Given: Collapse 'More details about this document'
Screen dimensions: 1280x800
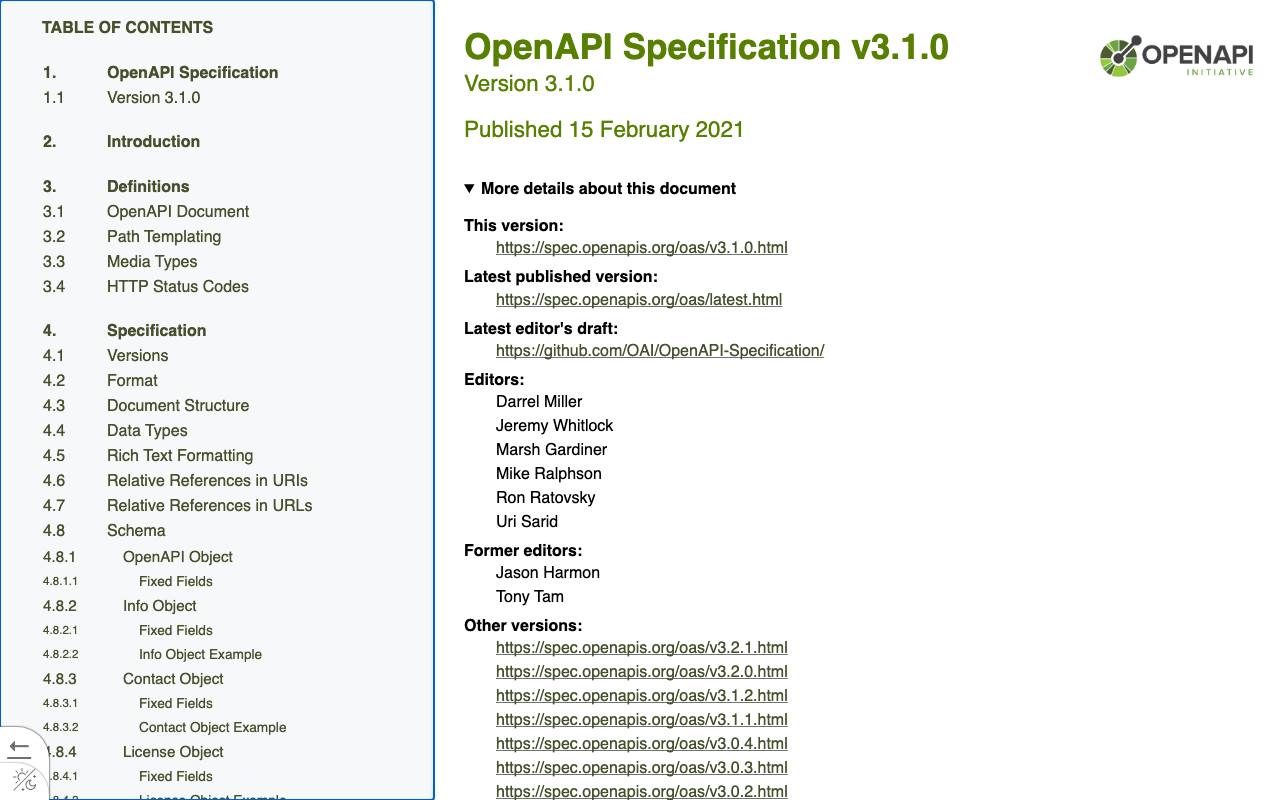Looking at the screenshot, I should click(600, 188).
